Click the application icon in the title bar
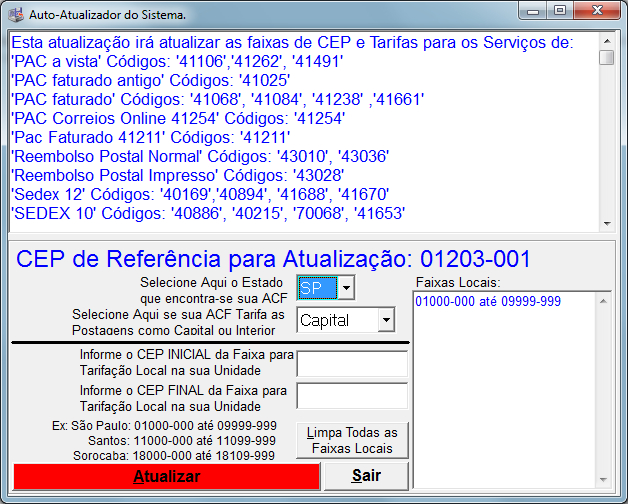The height and width of the screenshot is (504, 628). point(16,15)
